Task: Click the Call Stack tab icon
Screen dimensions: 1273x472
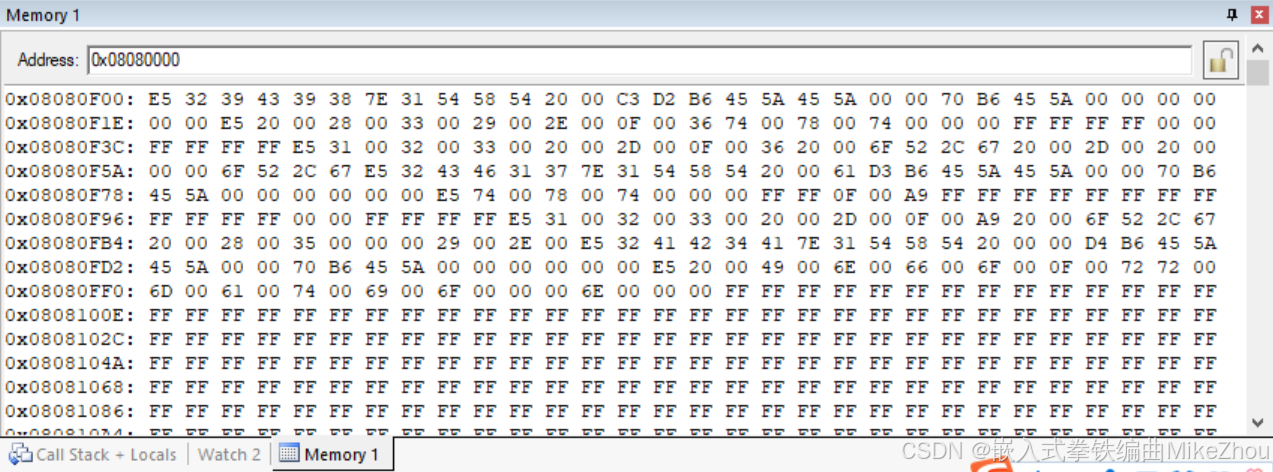Action: pos(21,454)
